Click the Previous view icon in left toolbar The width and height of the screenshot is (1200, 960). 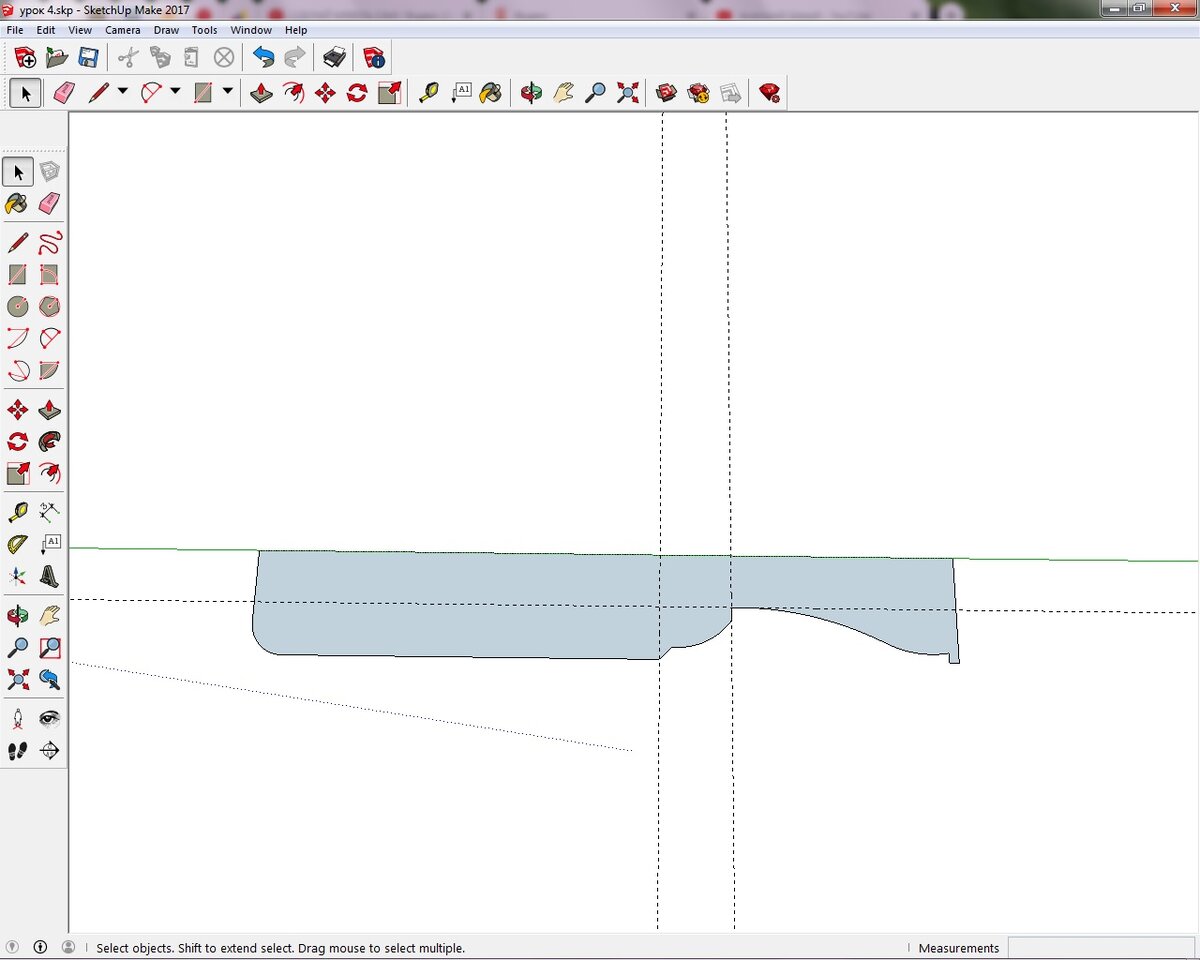(x=49, y=679)
